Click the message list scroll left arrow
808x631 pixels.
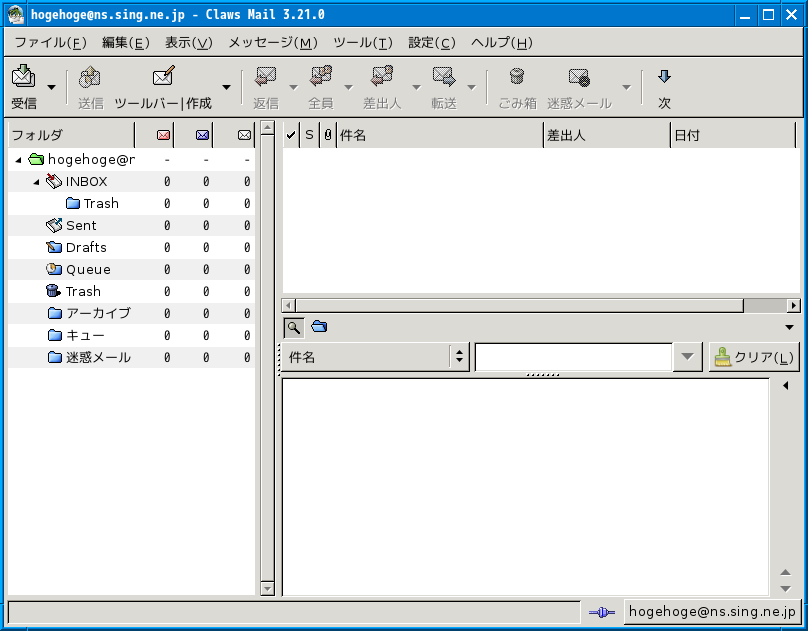[289, 305]
